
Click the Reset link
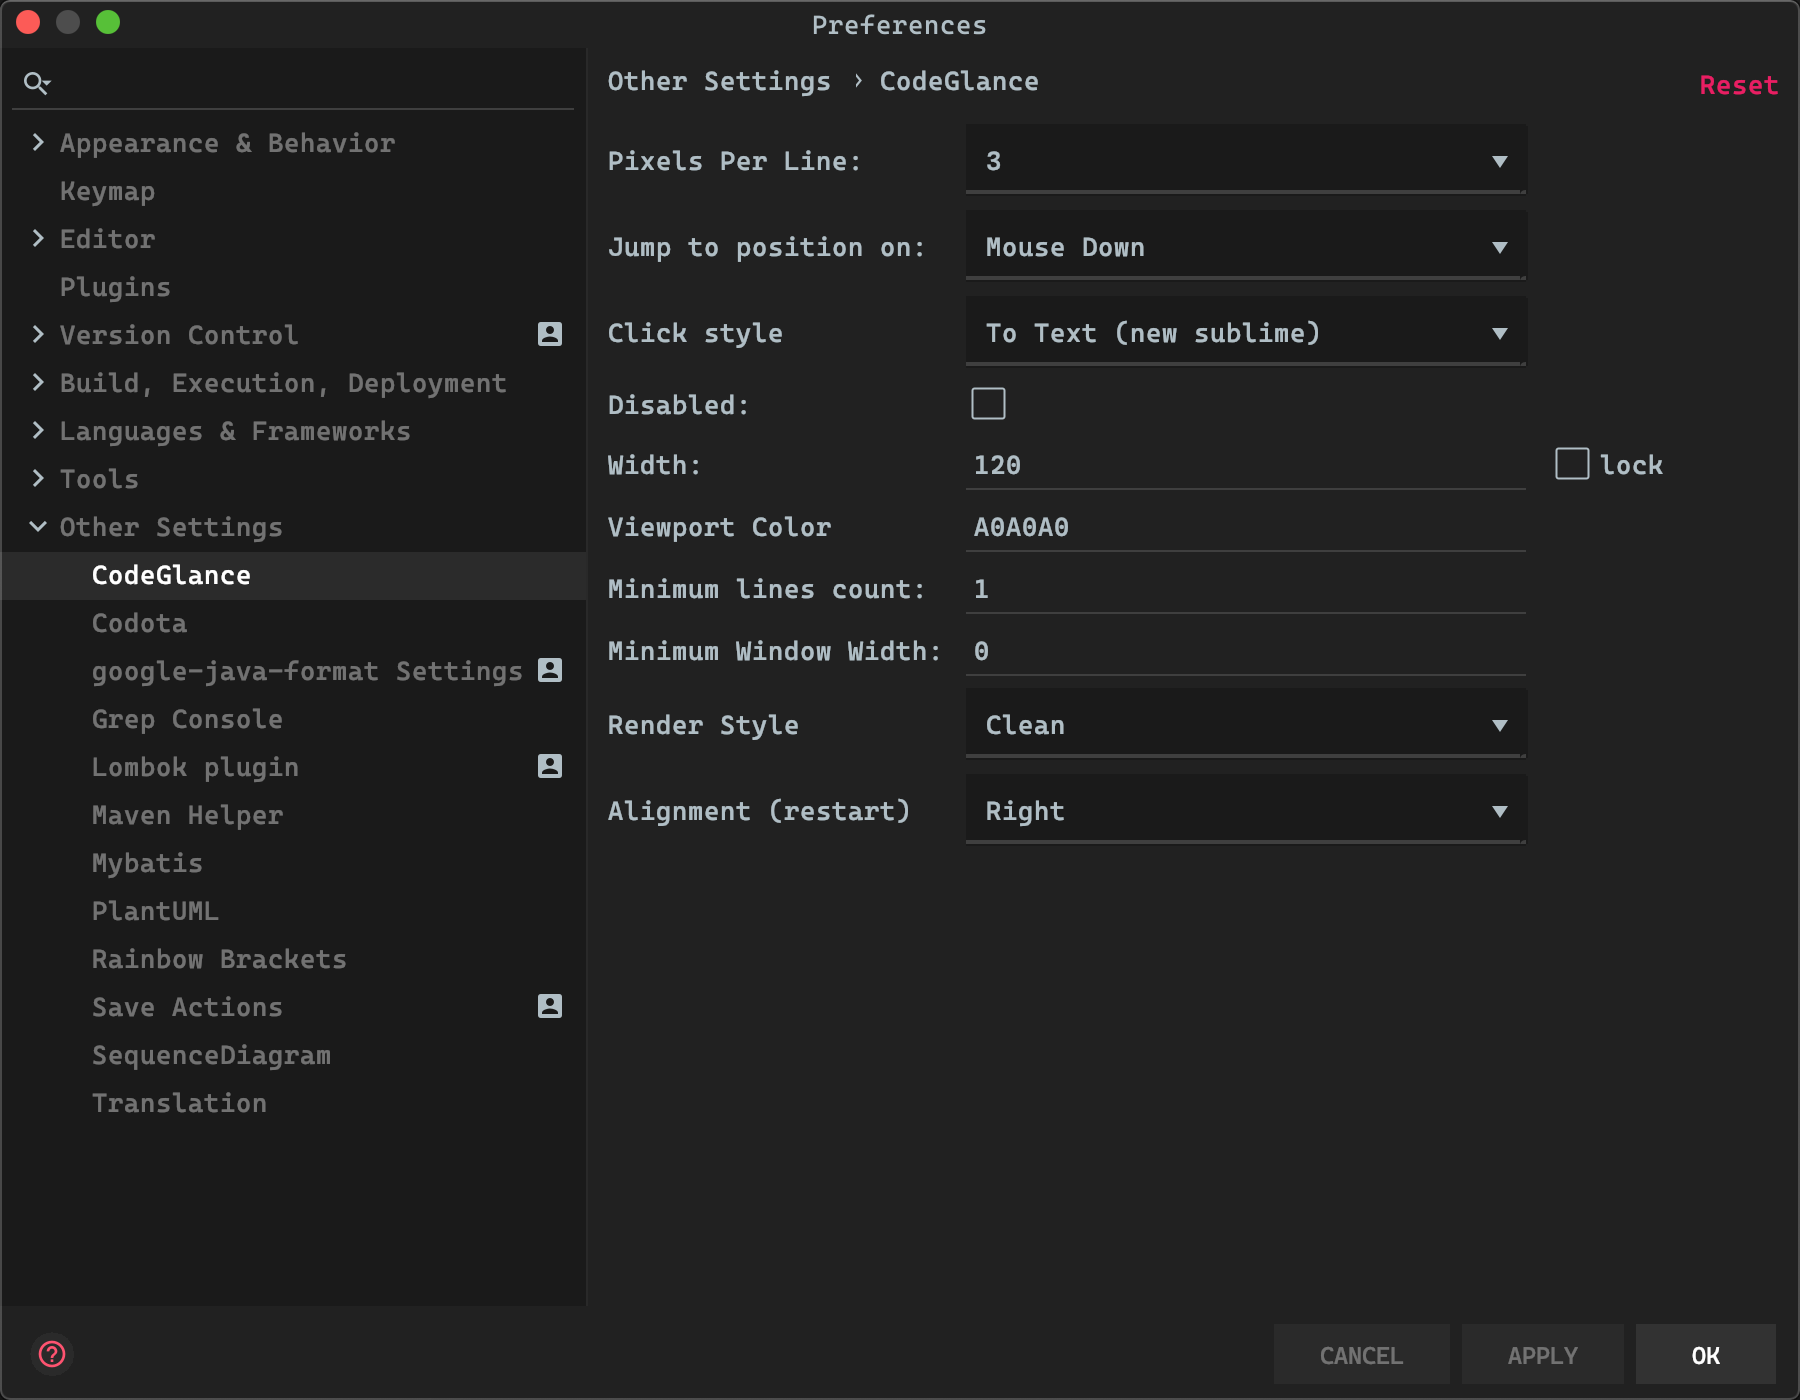click(x=1738, y=85)
